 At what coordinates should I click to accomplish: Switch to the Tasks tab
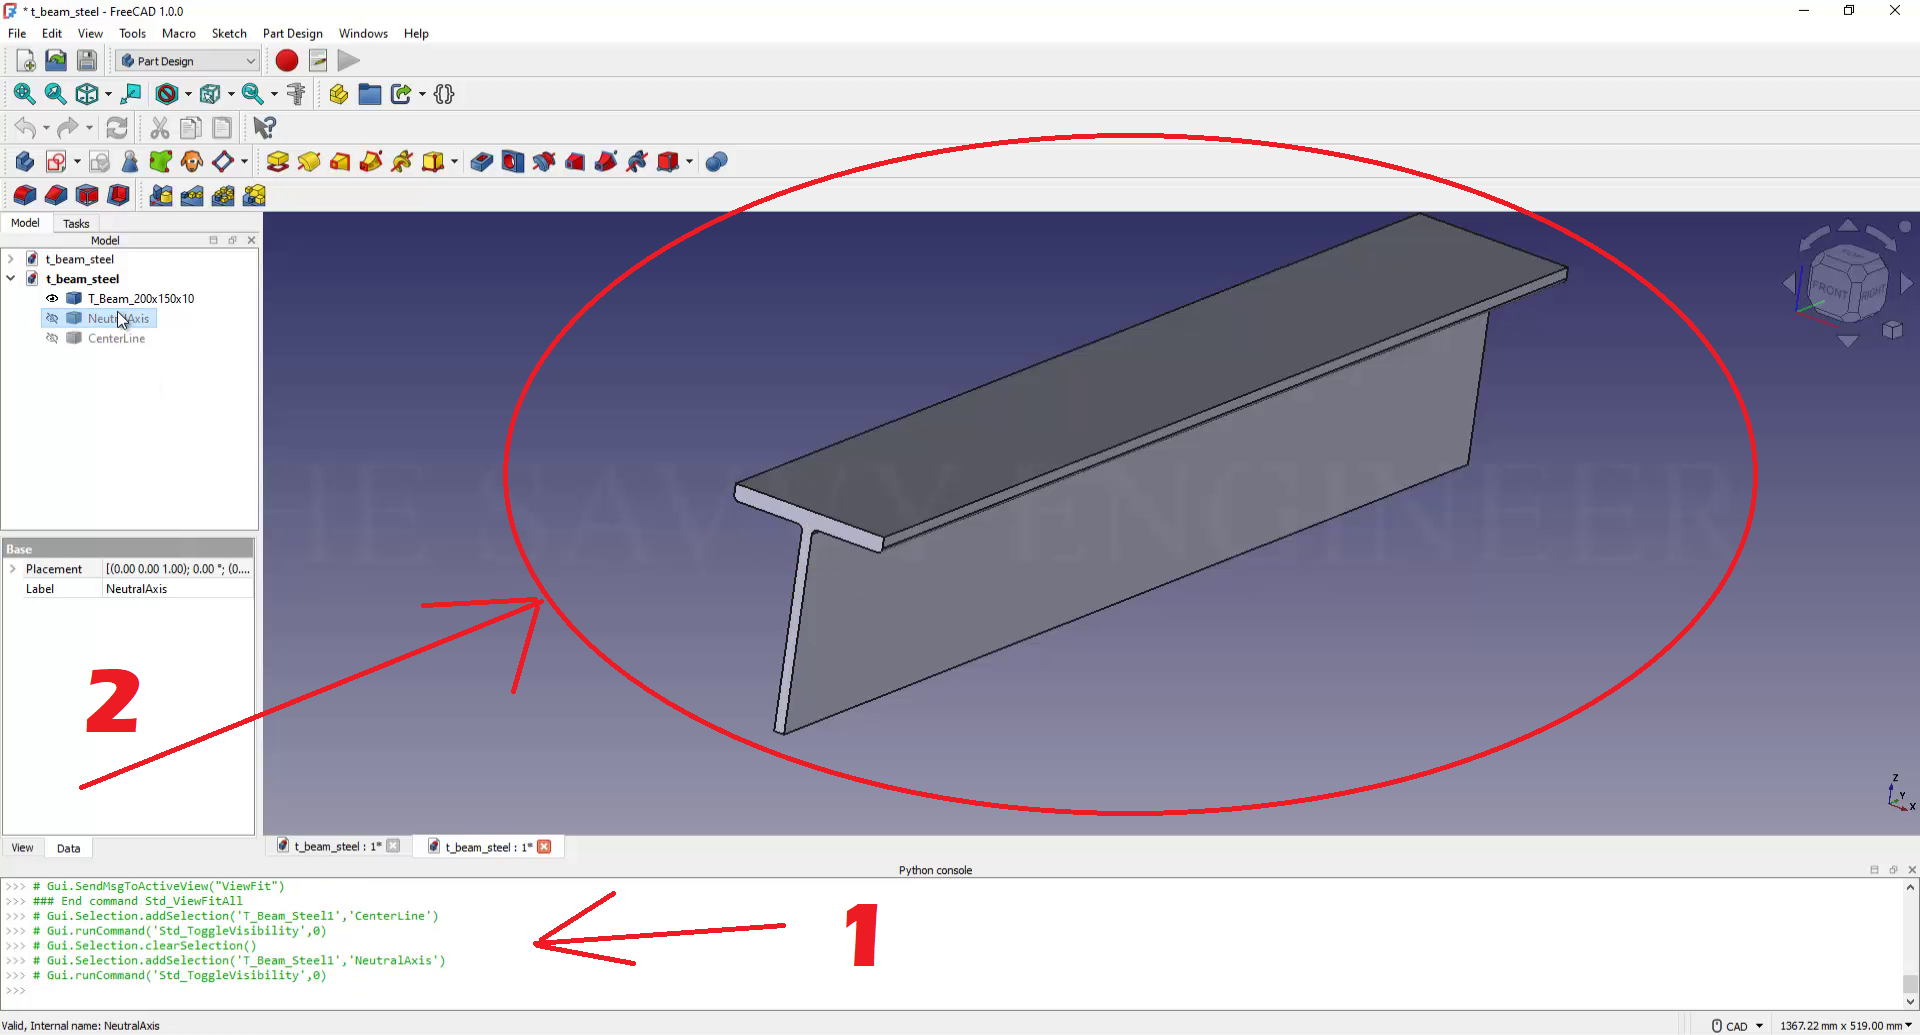[76, 224]
